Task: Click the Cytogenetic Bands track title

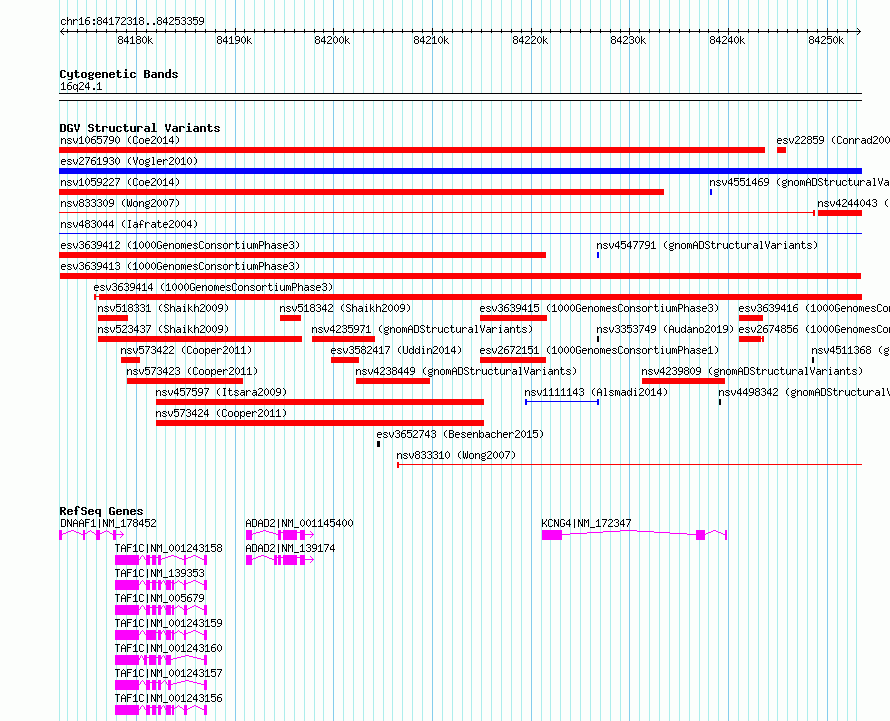Action: click(119, 74)
